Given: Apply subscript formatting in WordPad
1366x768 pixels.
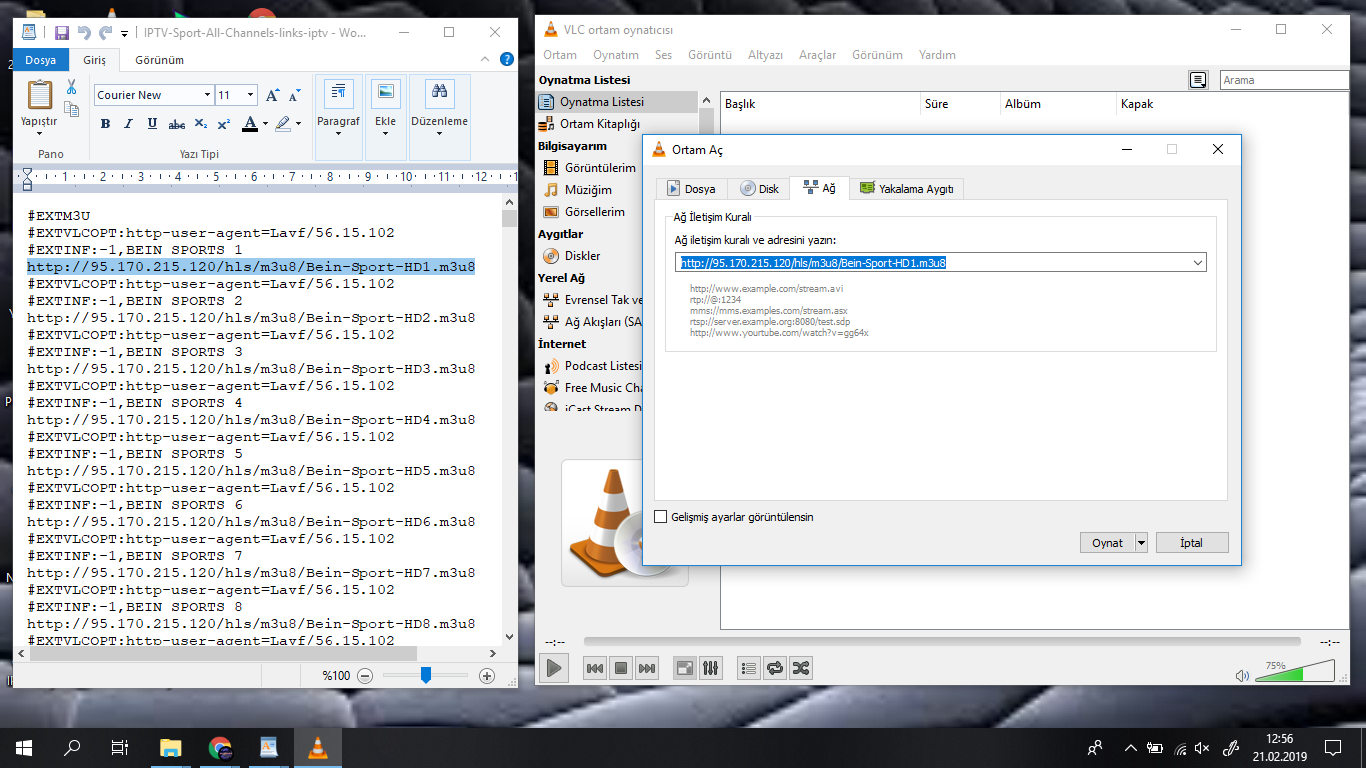Looking at the screenshot, I should click(201, 124).
